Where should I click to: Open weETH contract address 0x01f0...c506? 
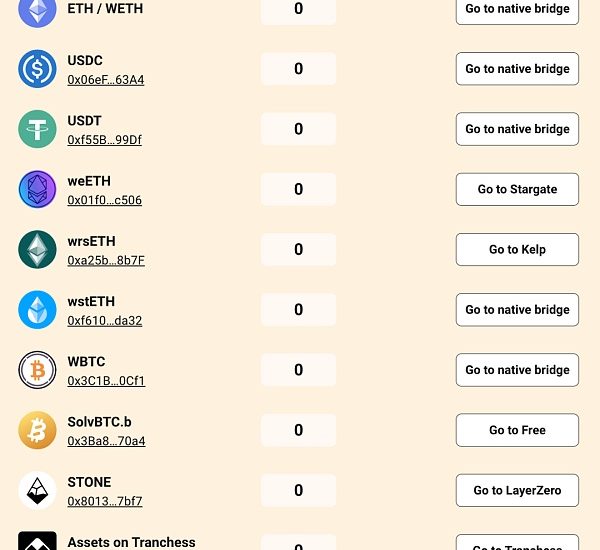tap(104, 200)
